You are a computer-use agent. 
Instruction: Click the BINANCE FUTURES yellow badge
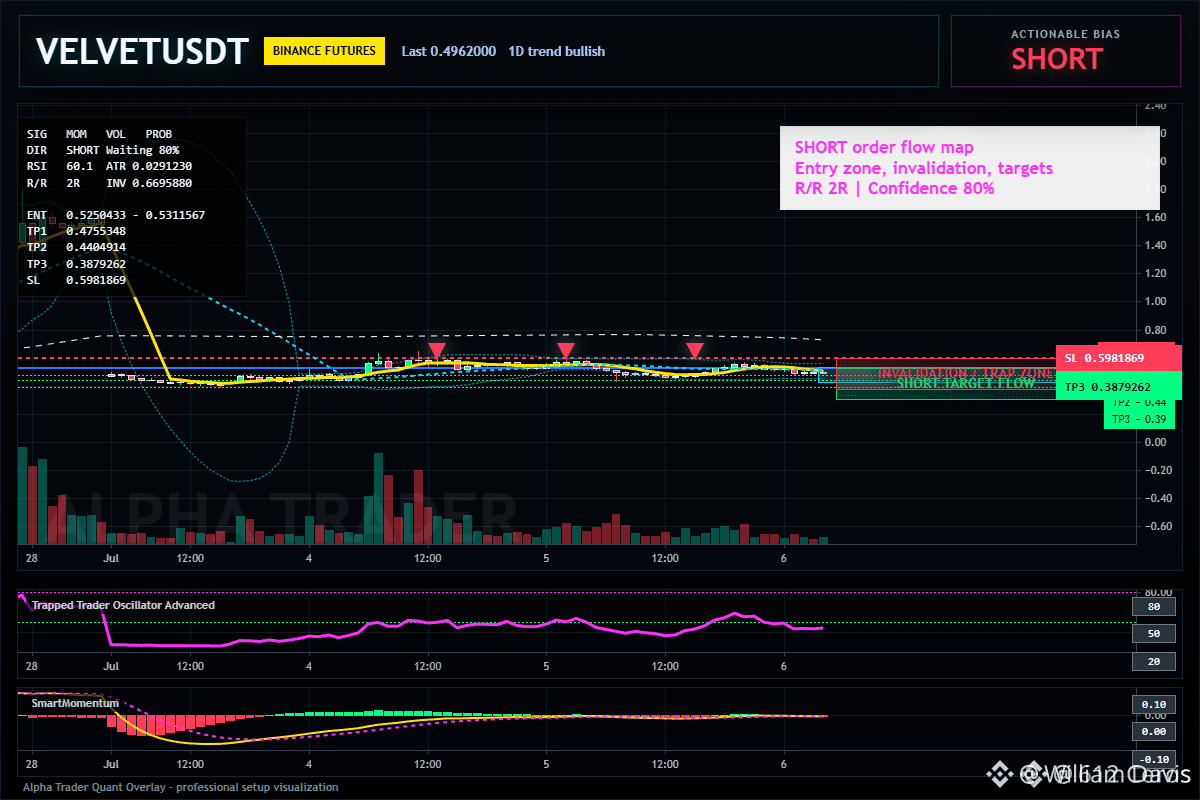point(324,51)
